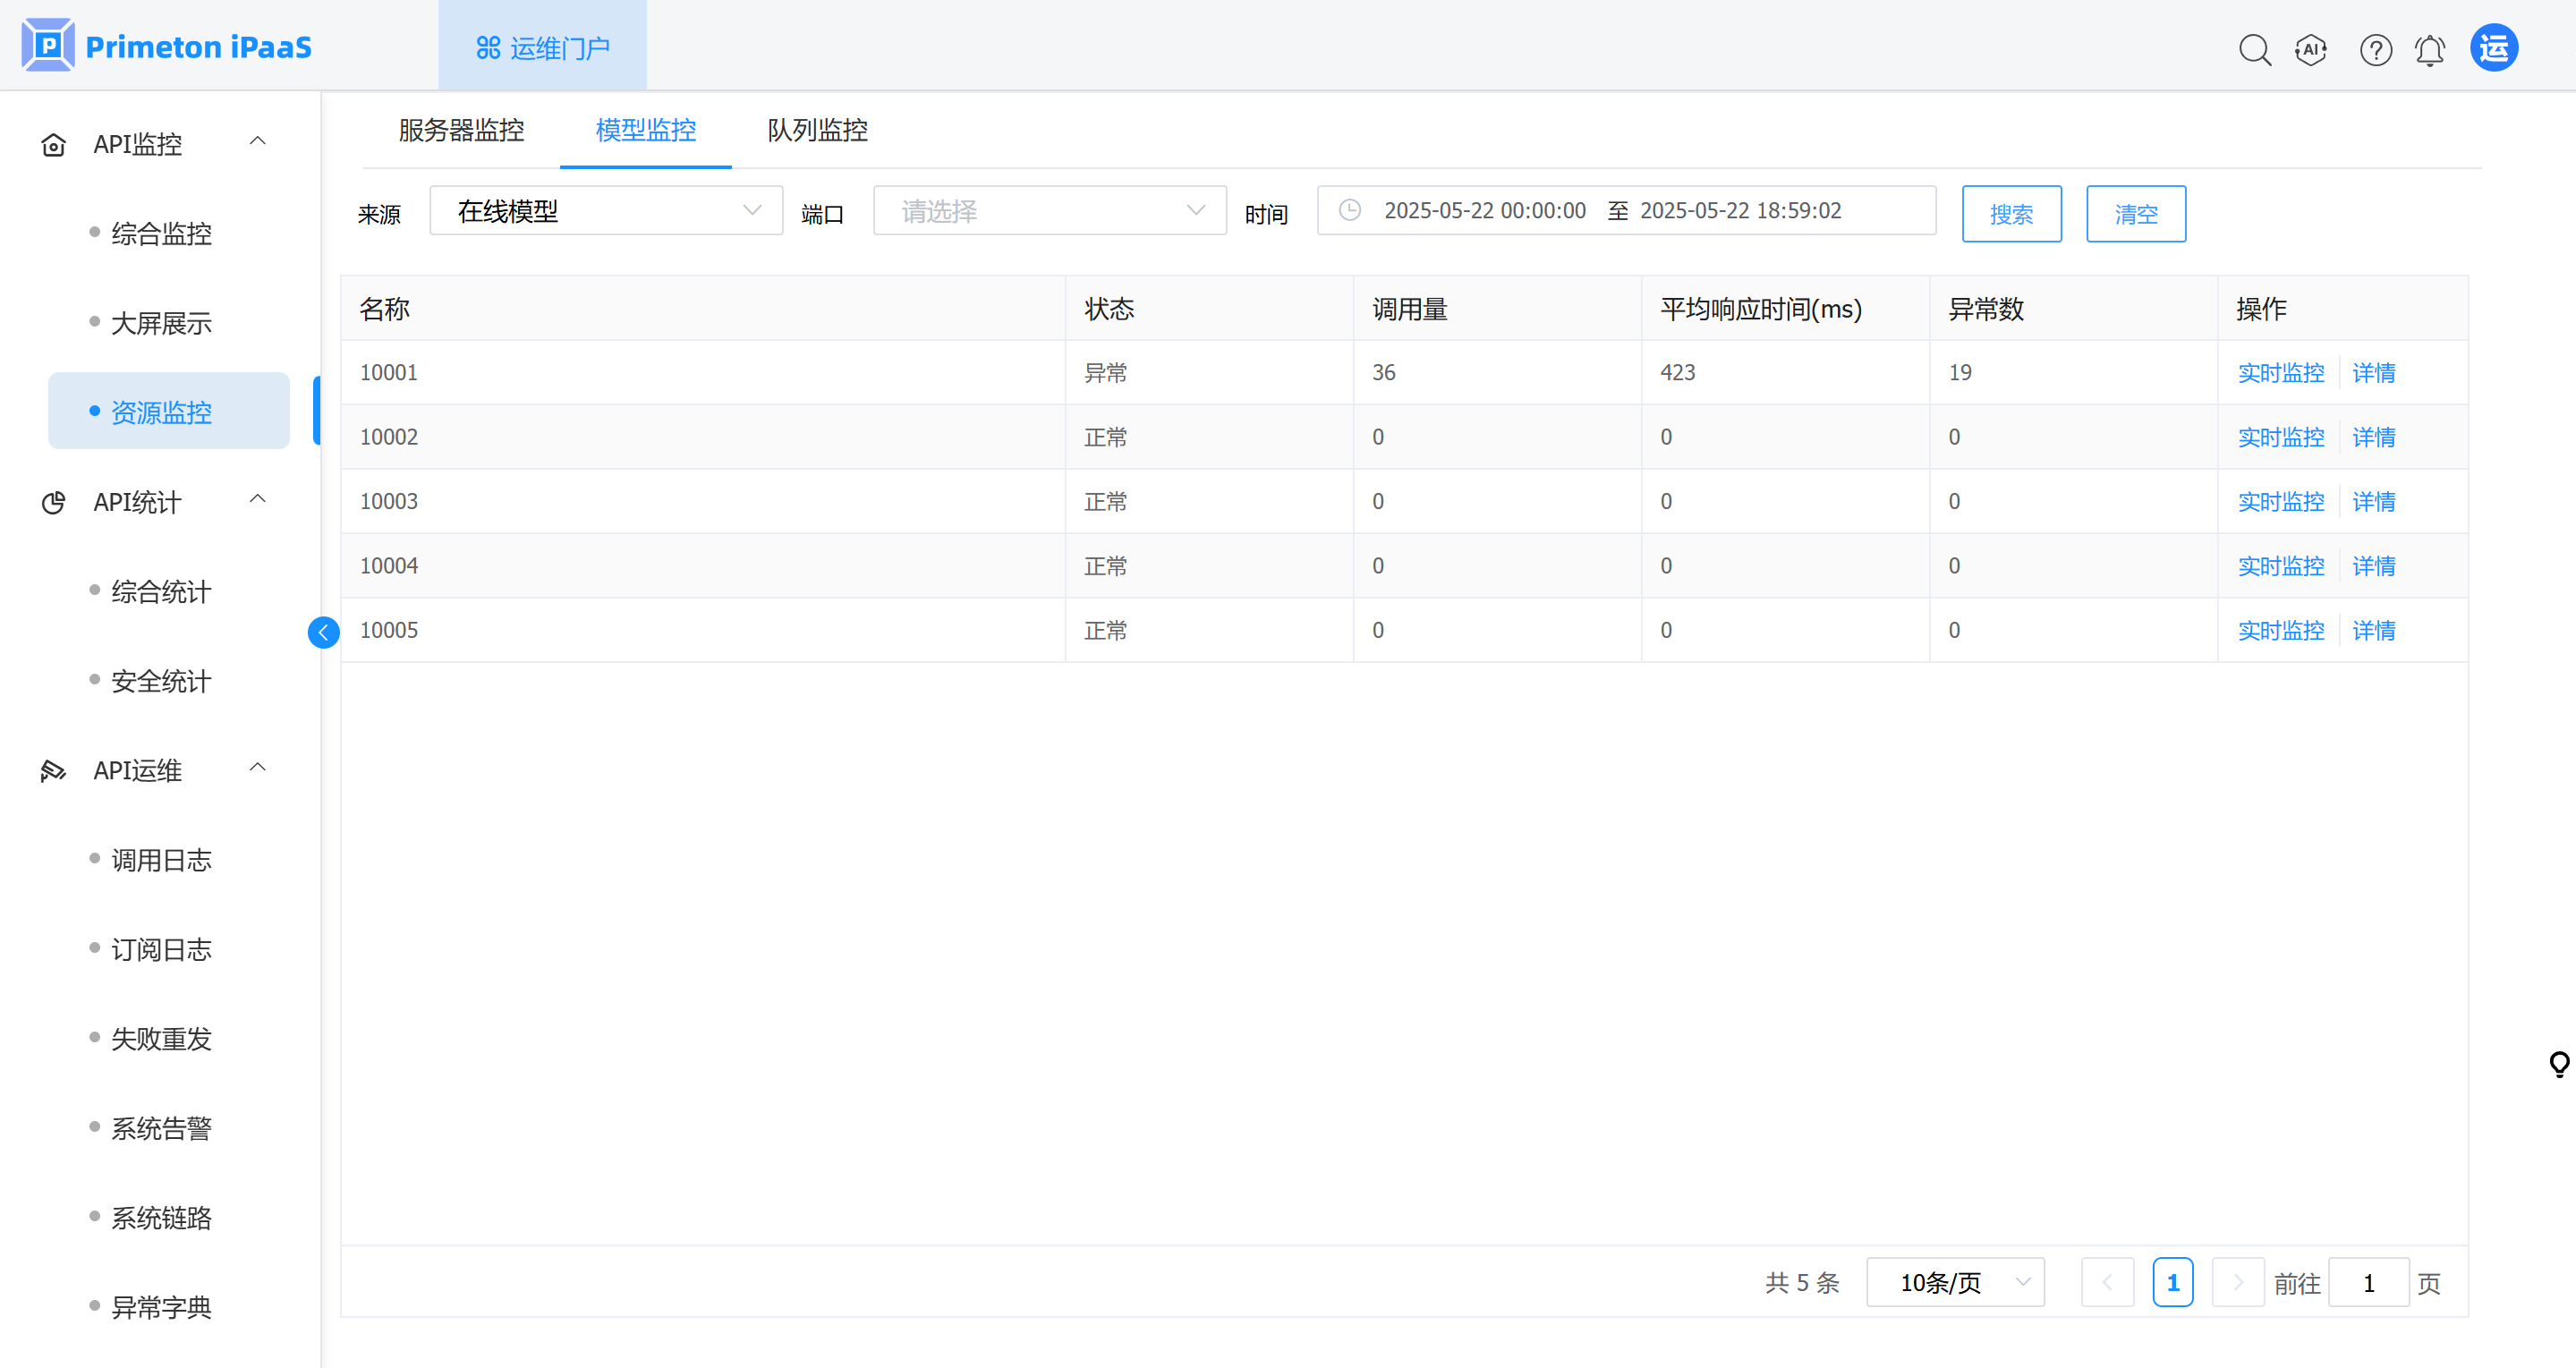This screenshot has width=2576, height=1368.
Task: Open the 10条/页 page size dropdown
Action: 1954,1282
